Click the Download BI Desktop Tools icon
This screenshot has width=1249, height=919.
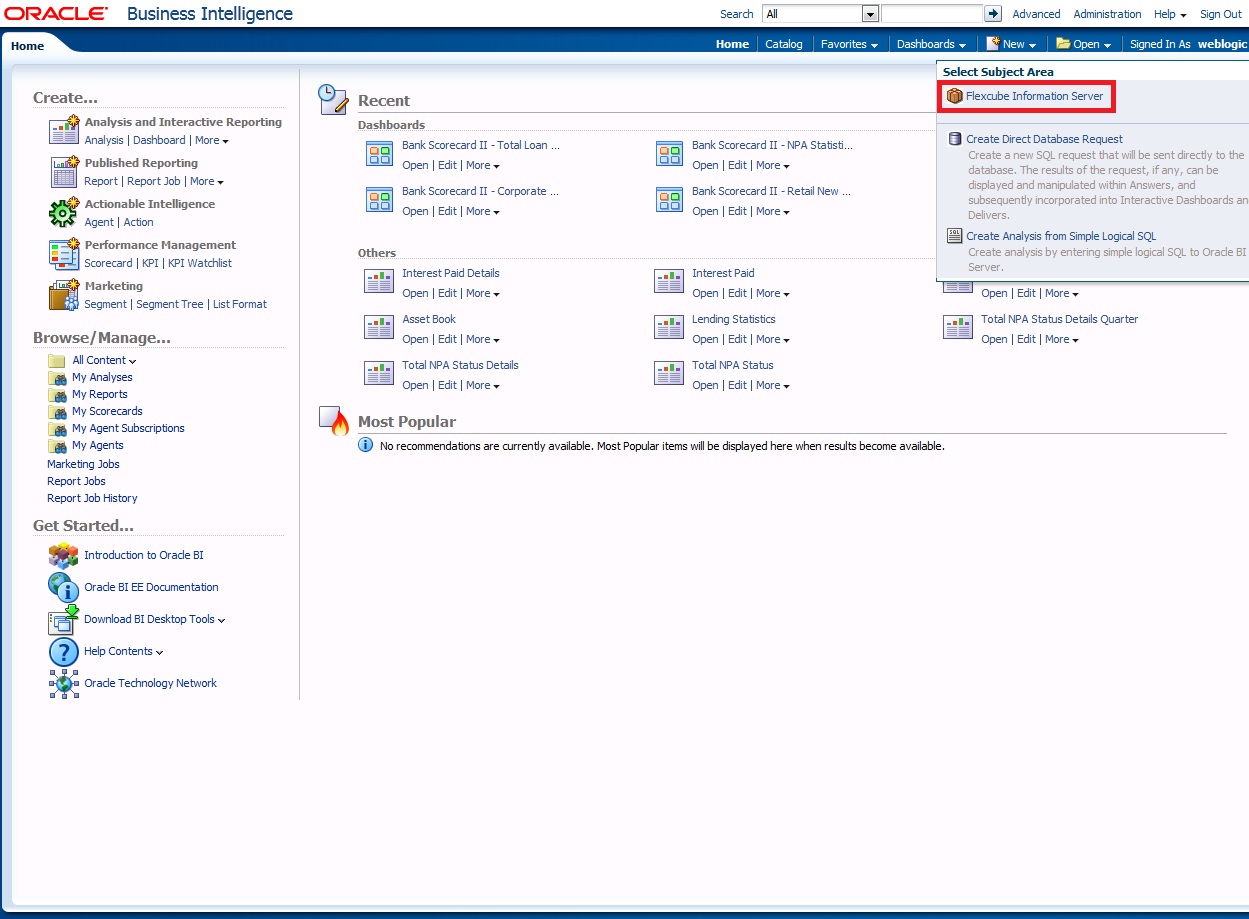point(64,620)
